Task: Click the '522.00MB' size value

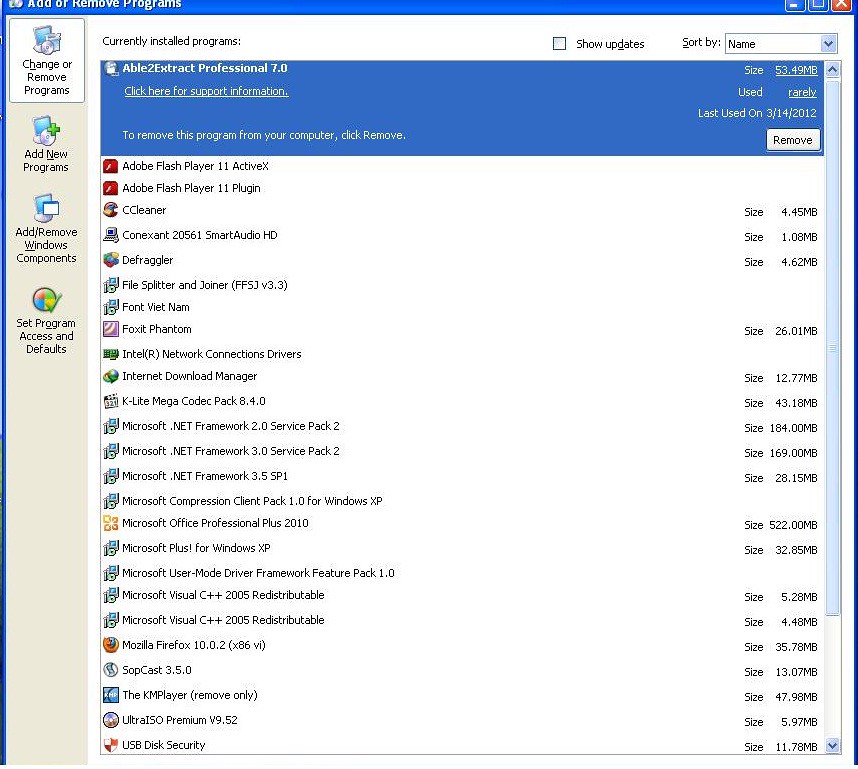Action: (793, 525)
